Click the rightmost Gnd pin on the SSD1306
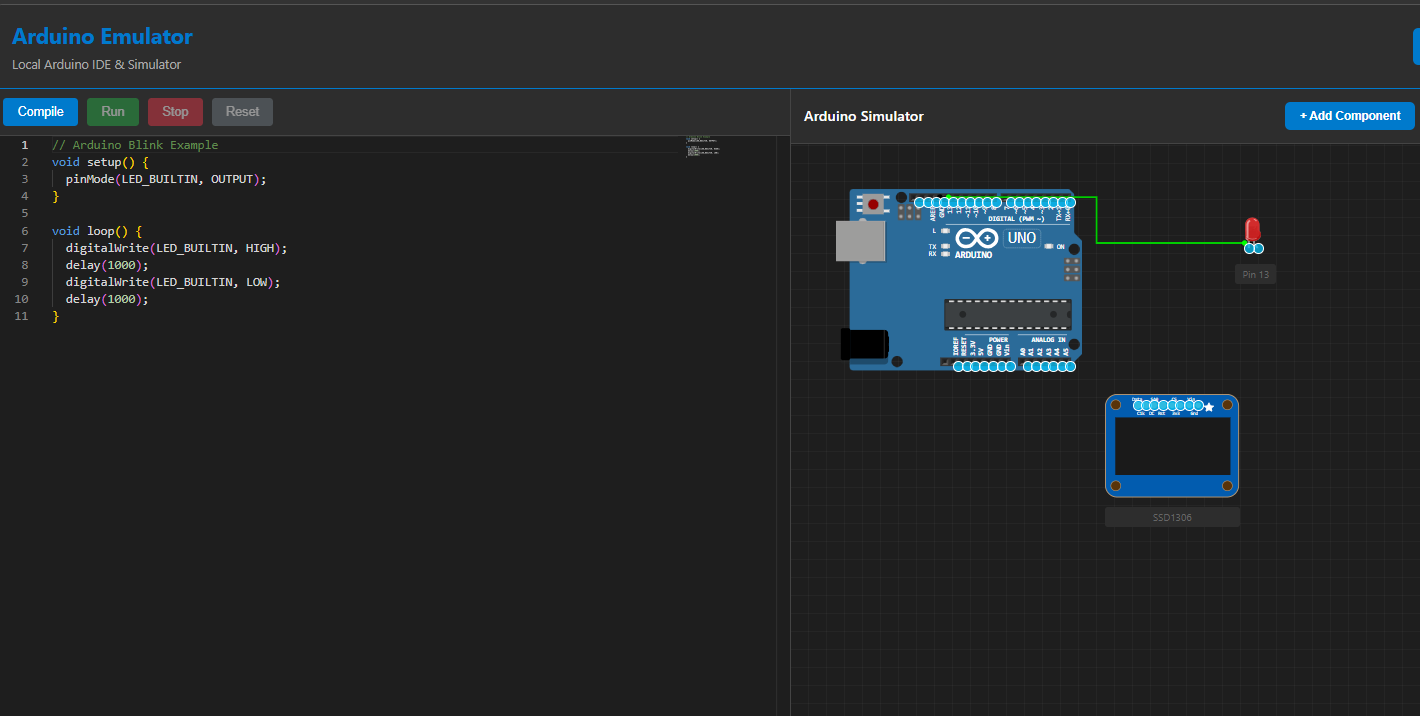This screenshot has width=1420, height=716. [x=1198, y=405]
